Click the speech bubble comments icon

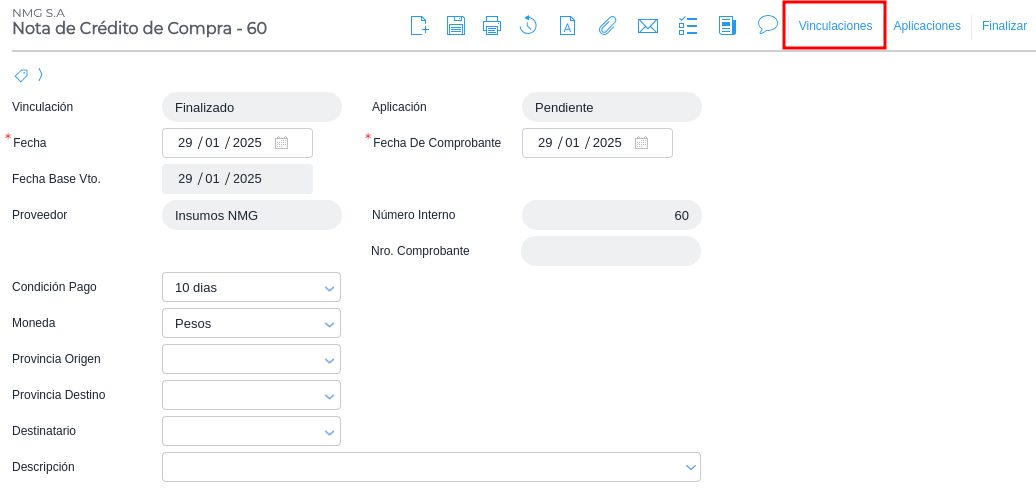767,25
